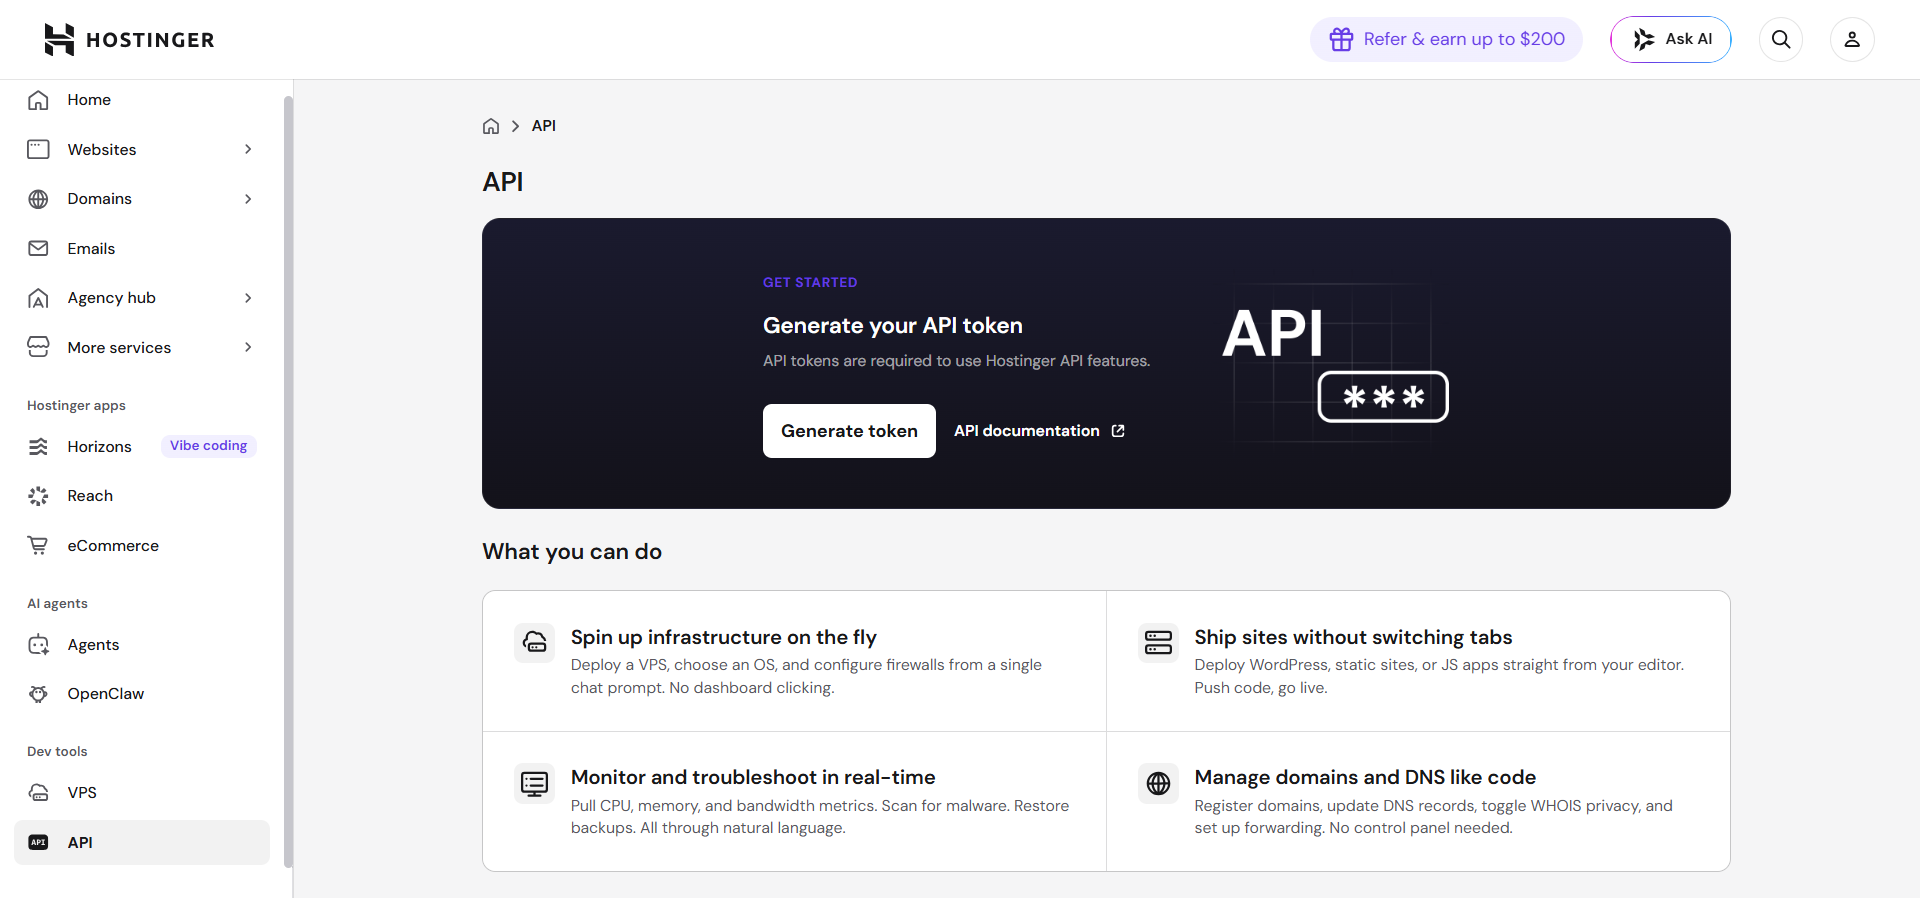Open eCommerce in the sidebar
The image size is (1920, 898).
pos(142,545)
